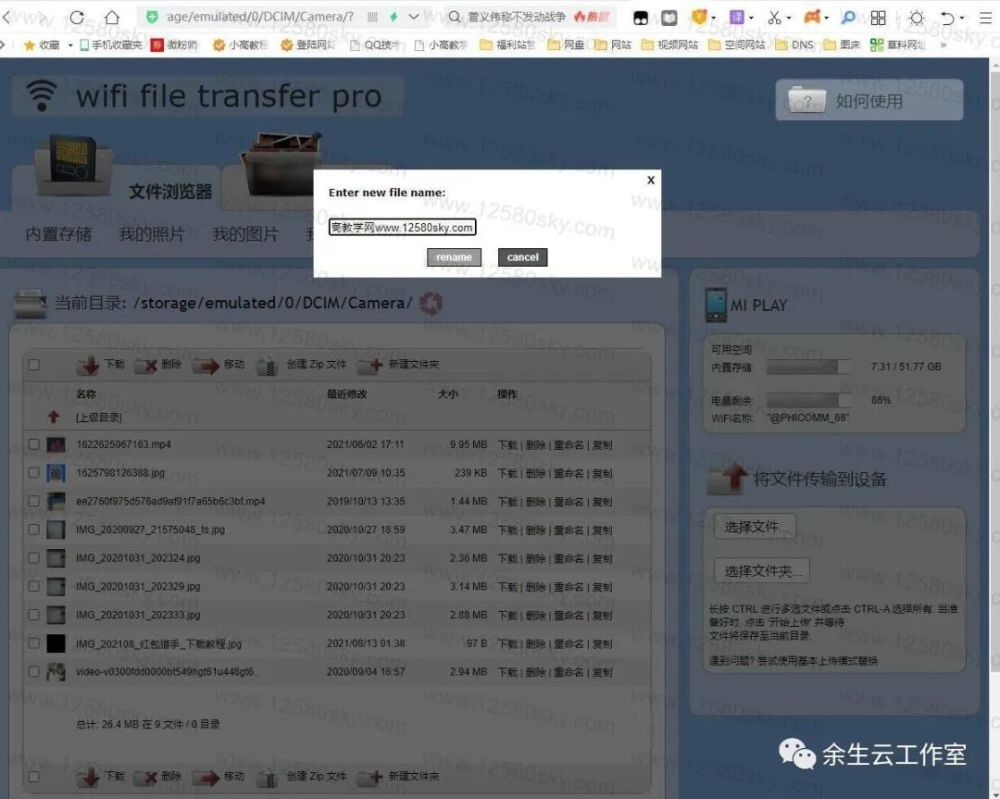Open the photo gallery crate tab icon
Screen dimensions: 1000x799
(x=281, y=167)
